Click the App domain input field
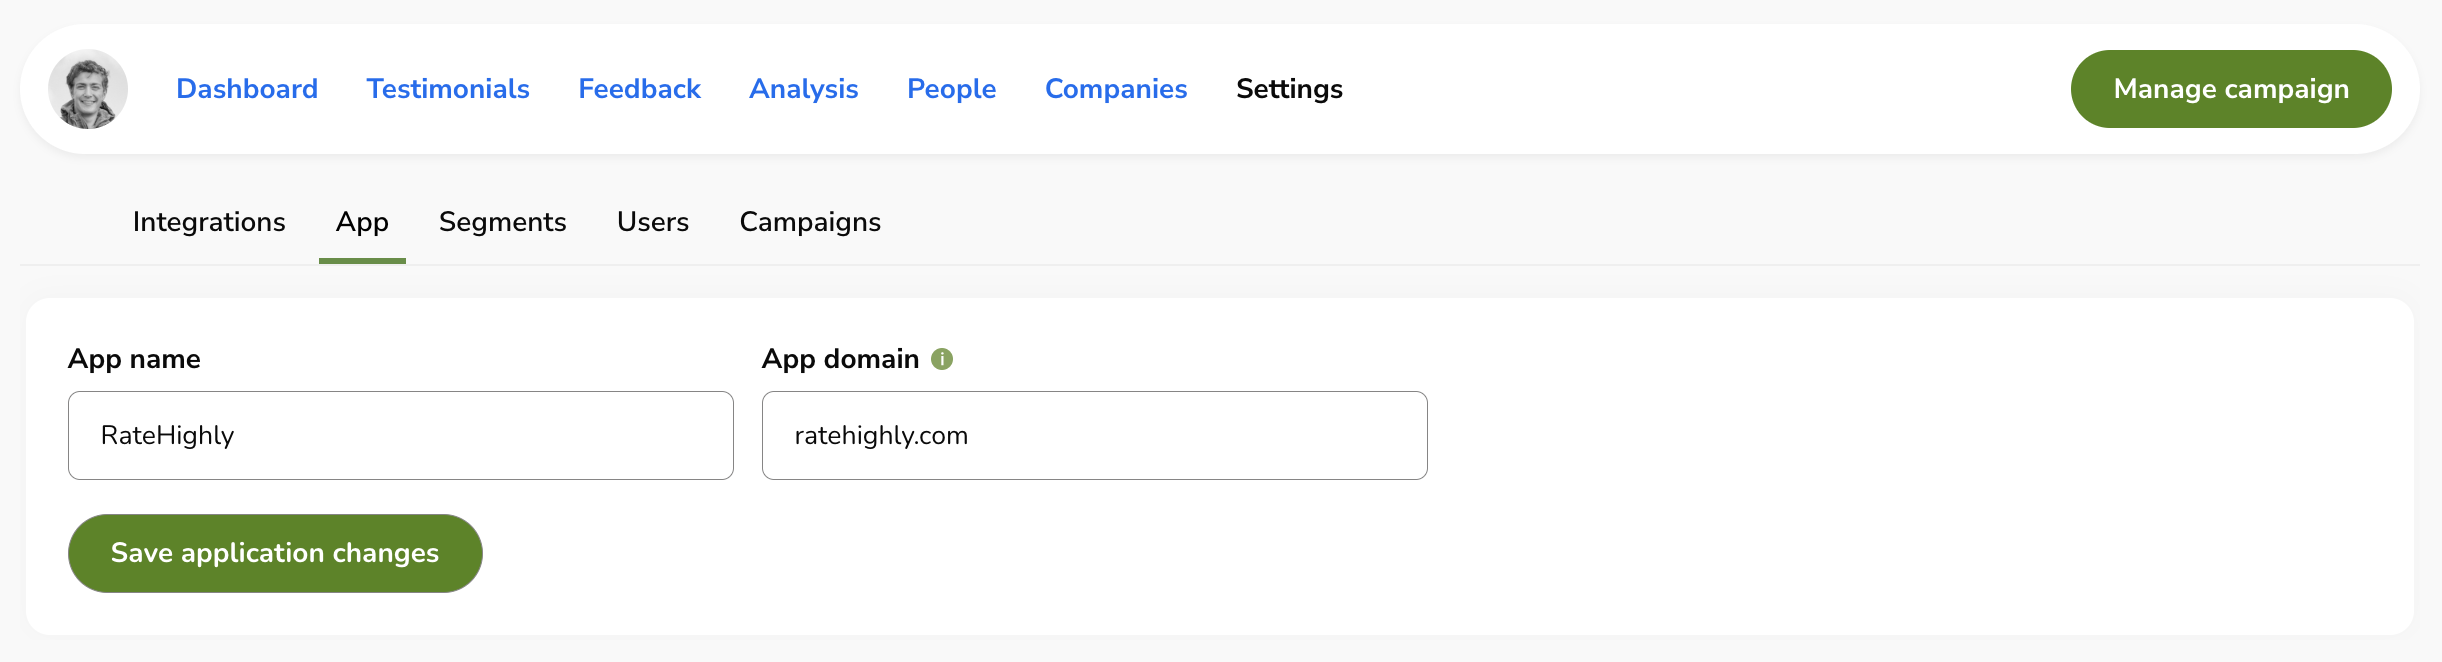This screenshot has height=662, width=2442. 1094,435
